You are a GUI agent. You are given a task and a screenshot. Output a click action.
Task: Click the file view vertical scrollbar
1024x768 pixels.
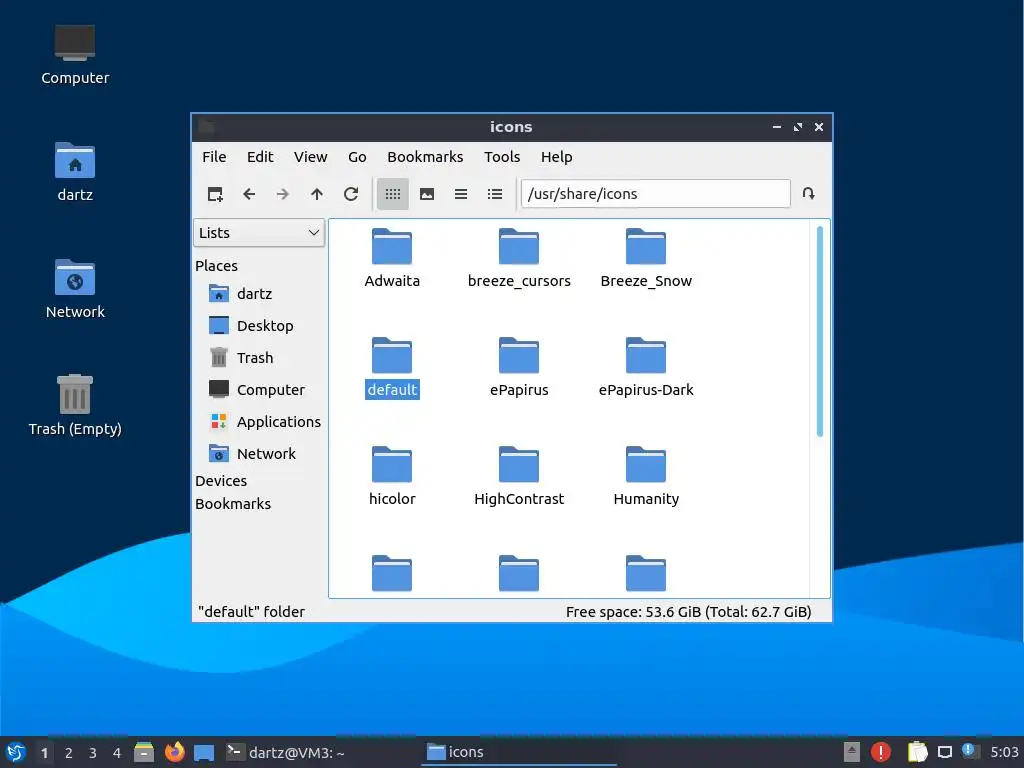(x=820, y=332)
